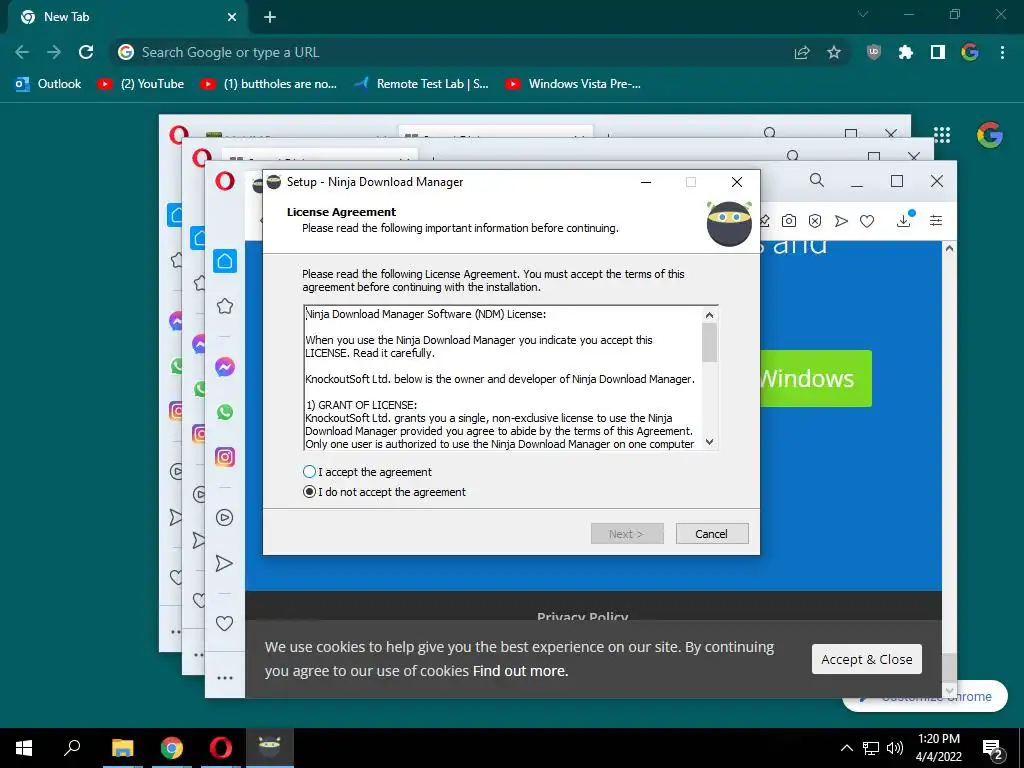Open Opera's downloads icon
The image size is (1024, 768).
(904, 219)
